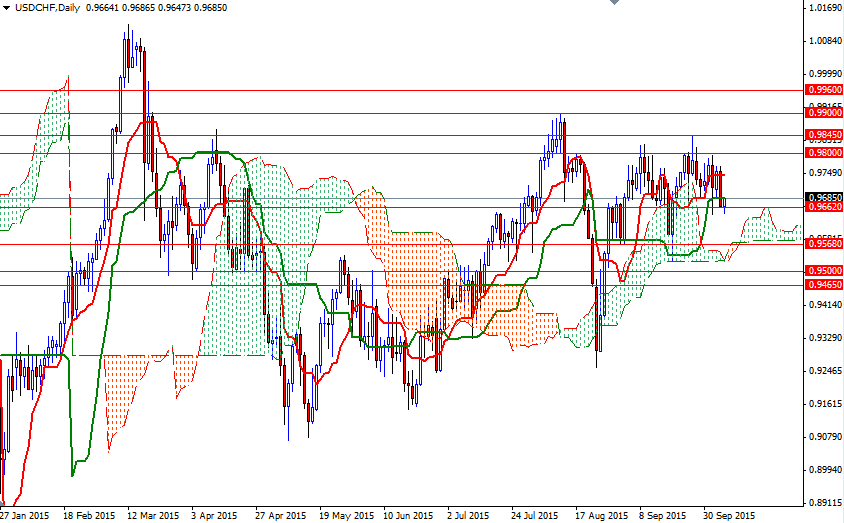
Task: Click the current price 0.9685 black label
Action: pyautogui.click(x=824, y=198)
